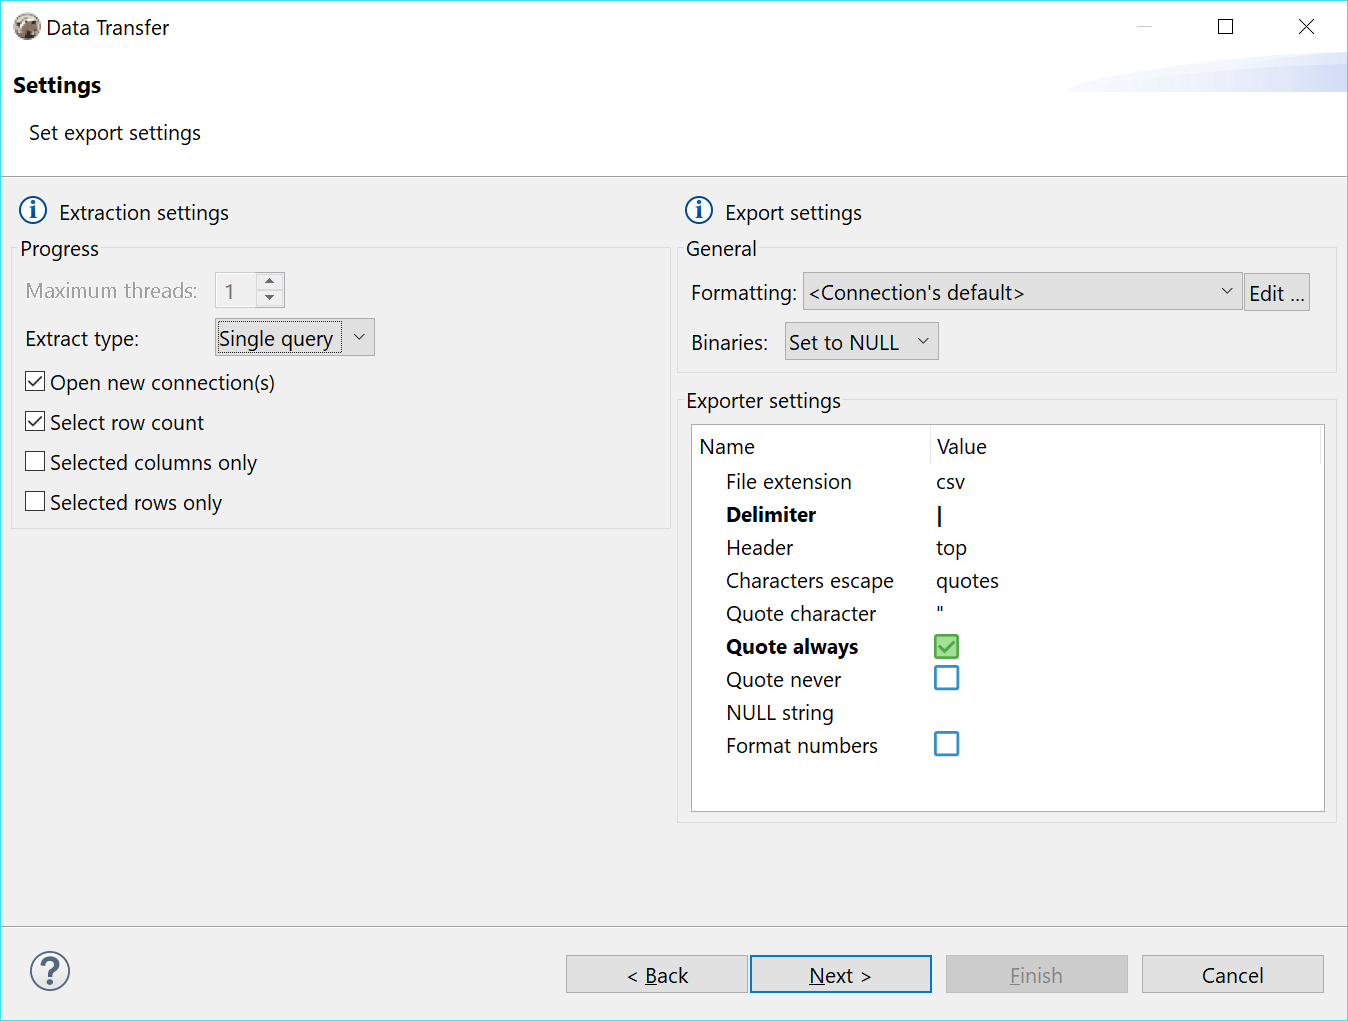The image size is (1348, 1021).
Task: Click the Value column header
Action: pyautogui.click(x=1126, y=447)
